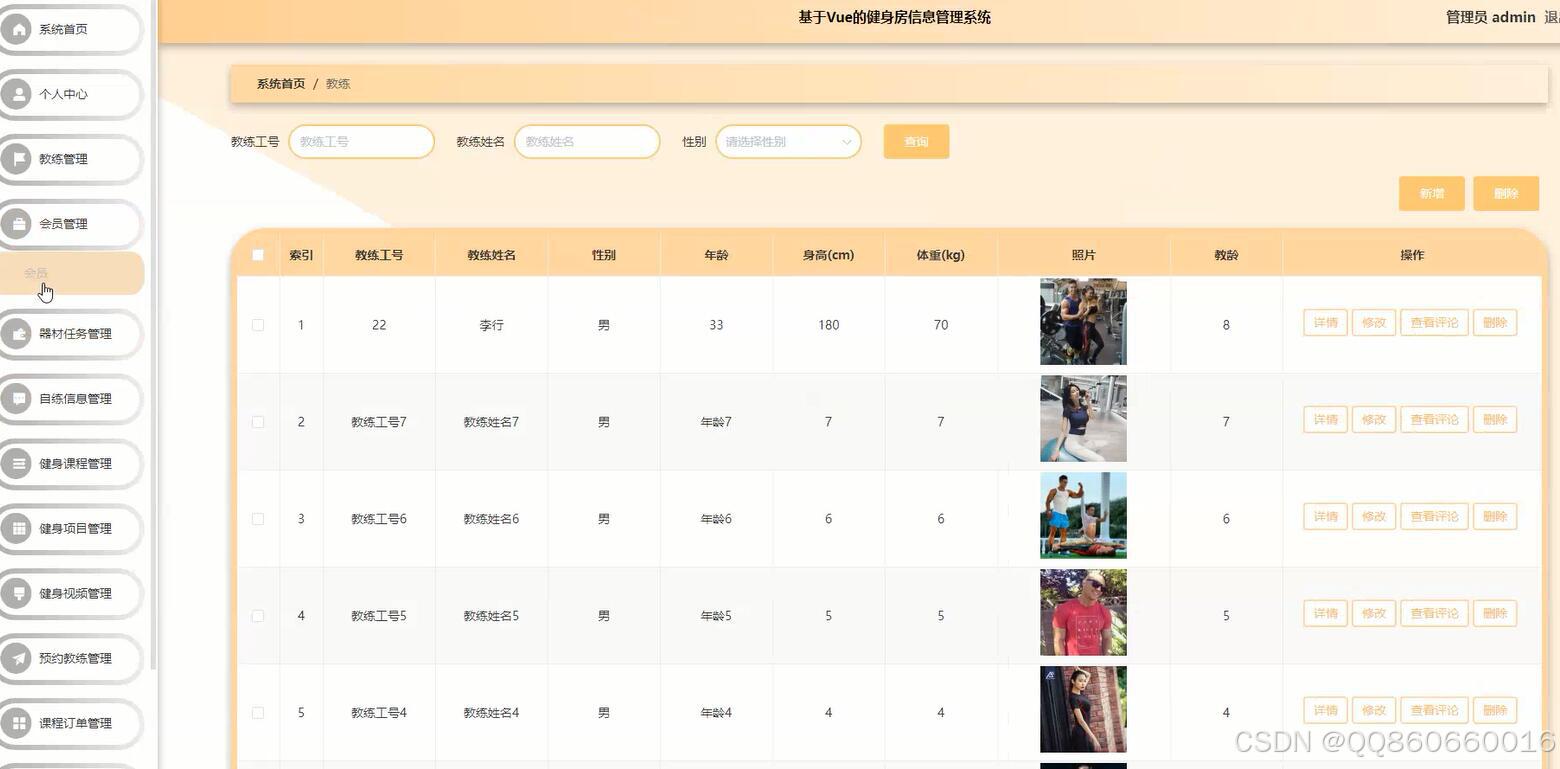Click 查看评论 for 教练工号4 row

click(x=1435, y=711)
